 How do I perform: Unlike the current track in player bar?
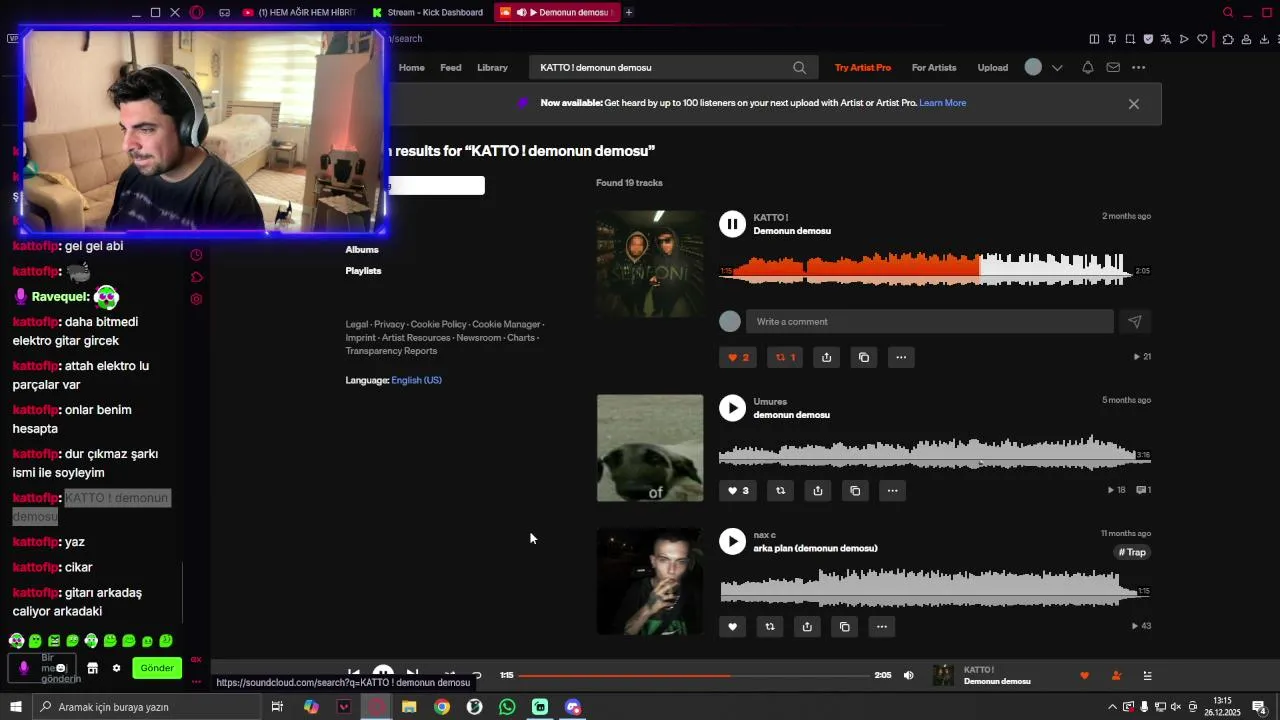pos(1084,676)
